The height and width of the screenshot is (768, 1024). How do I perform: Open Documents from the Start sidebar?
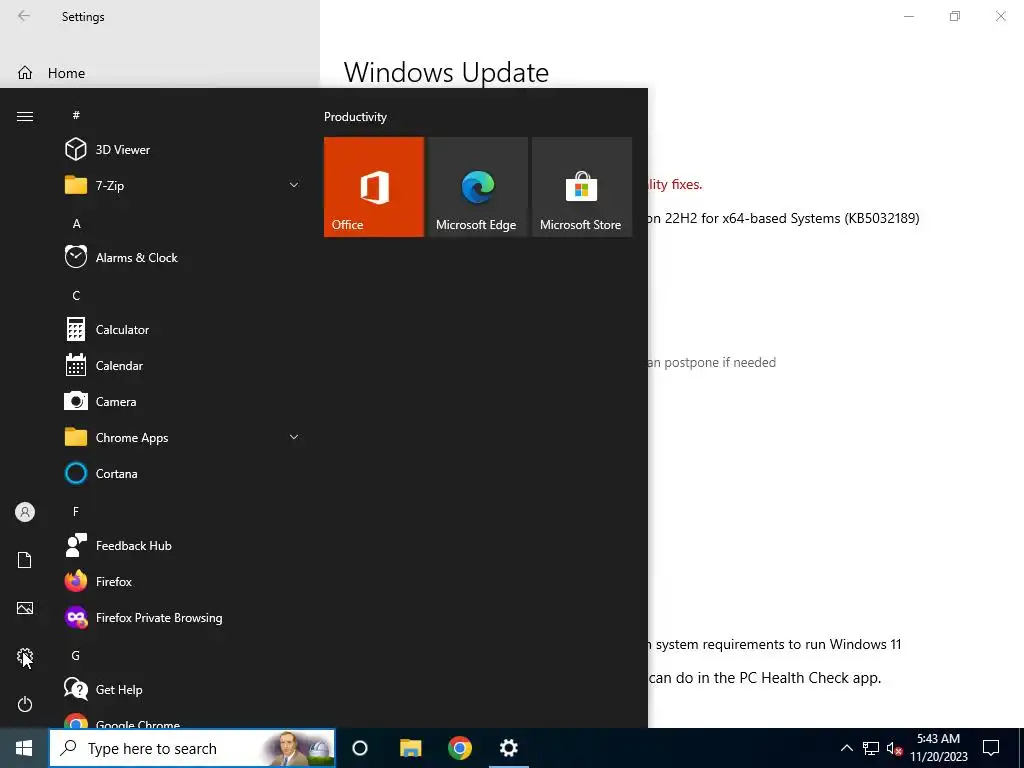pos(25,560)
